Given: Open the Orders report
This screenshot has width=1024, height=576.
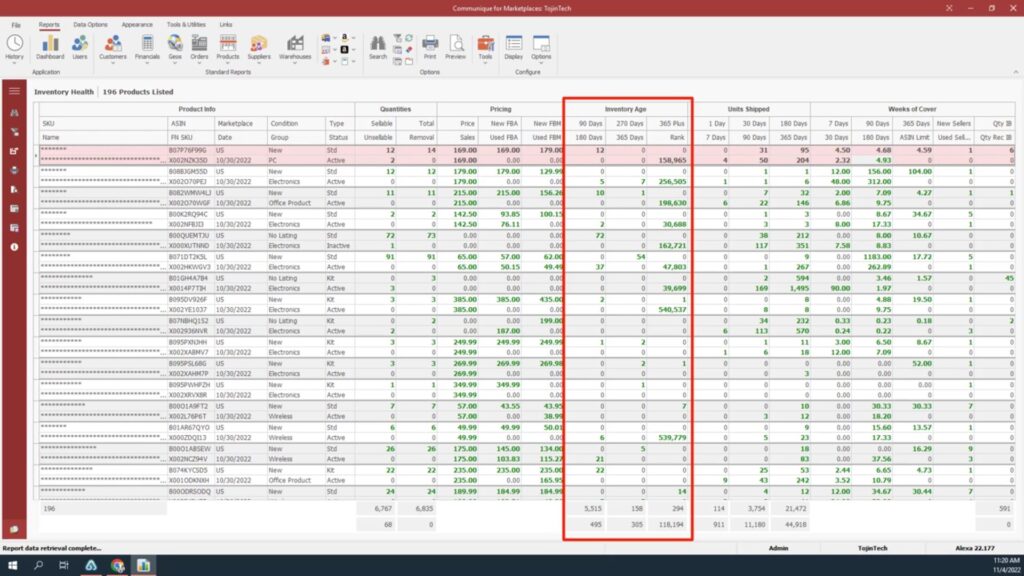Looking at the screenshot, I should point(197,45).
